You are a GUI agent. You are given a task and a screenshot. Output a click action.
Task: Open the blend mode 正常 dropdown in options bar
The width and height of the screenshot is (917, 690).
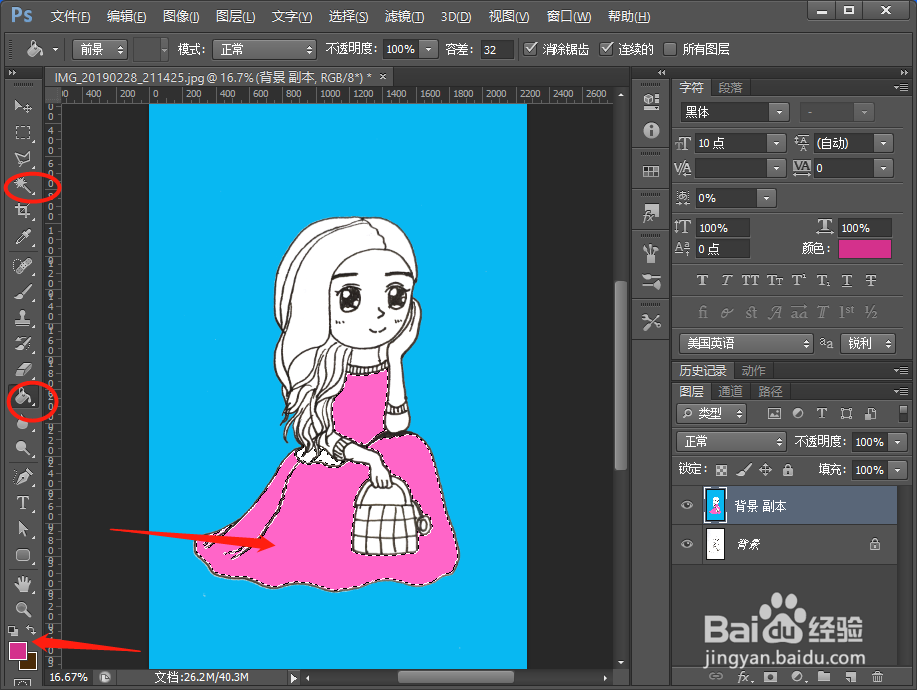click(x=264, y=49)
